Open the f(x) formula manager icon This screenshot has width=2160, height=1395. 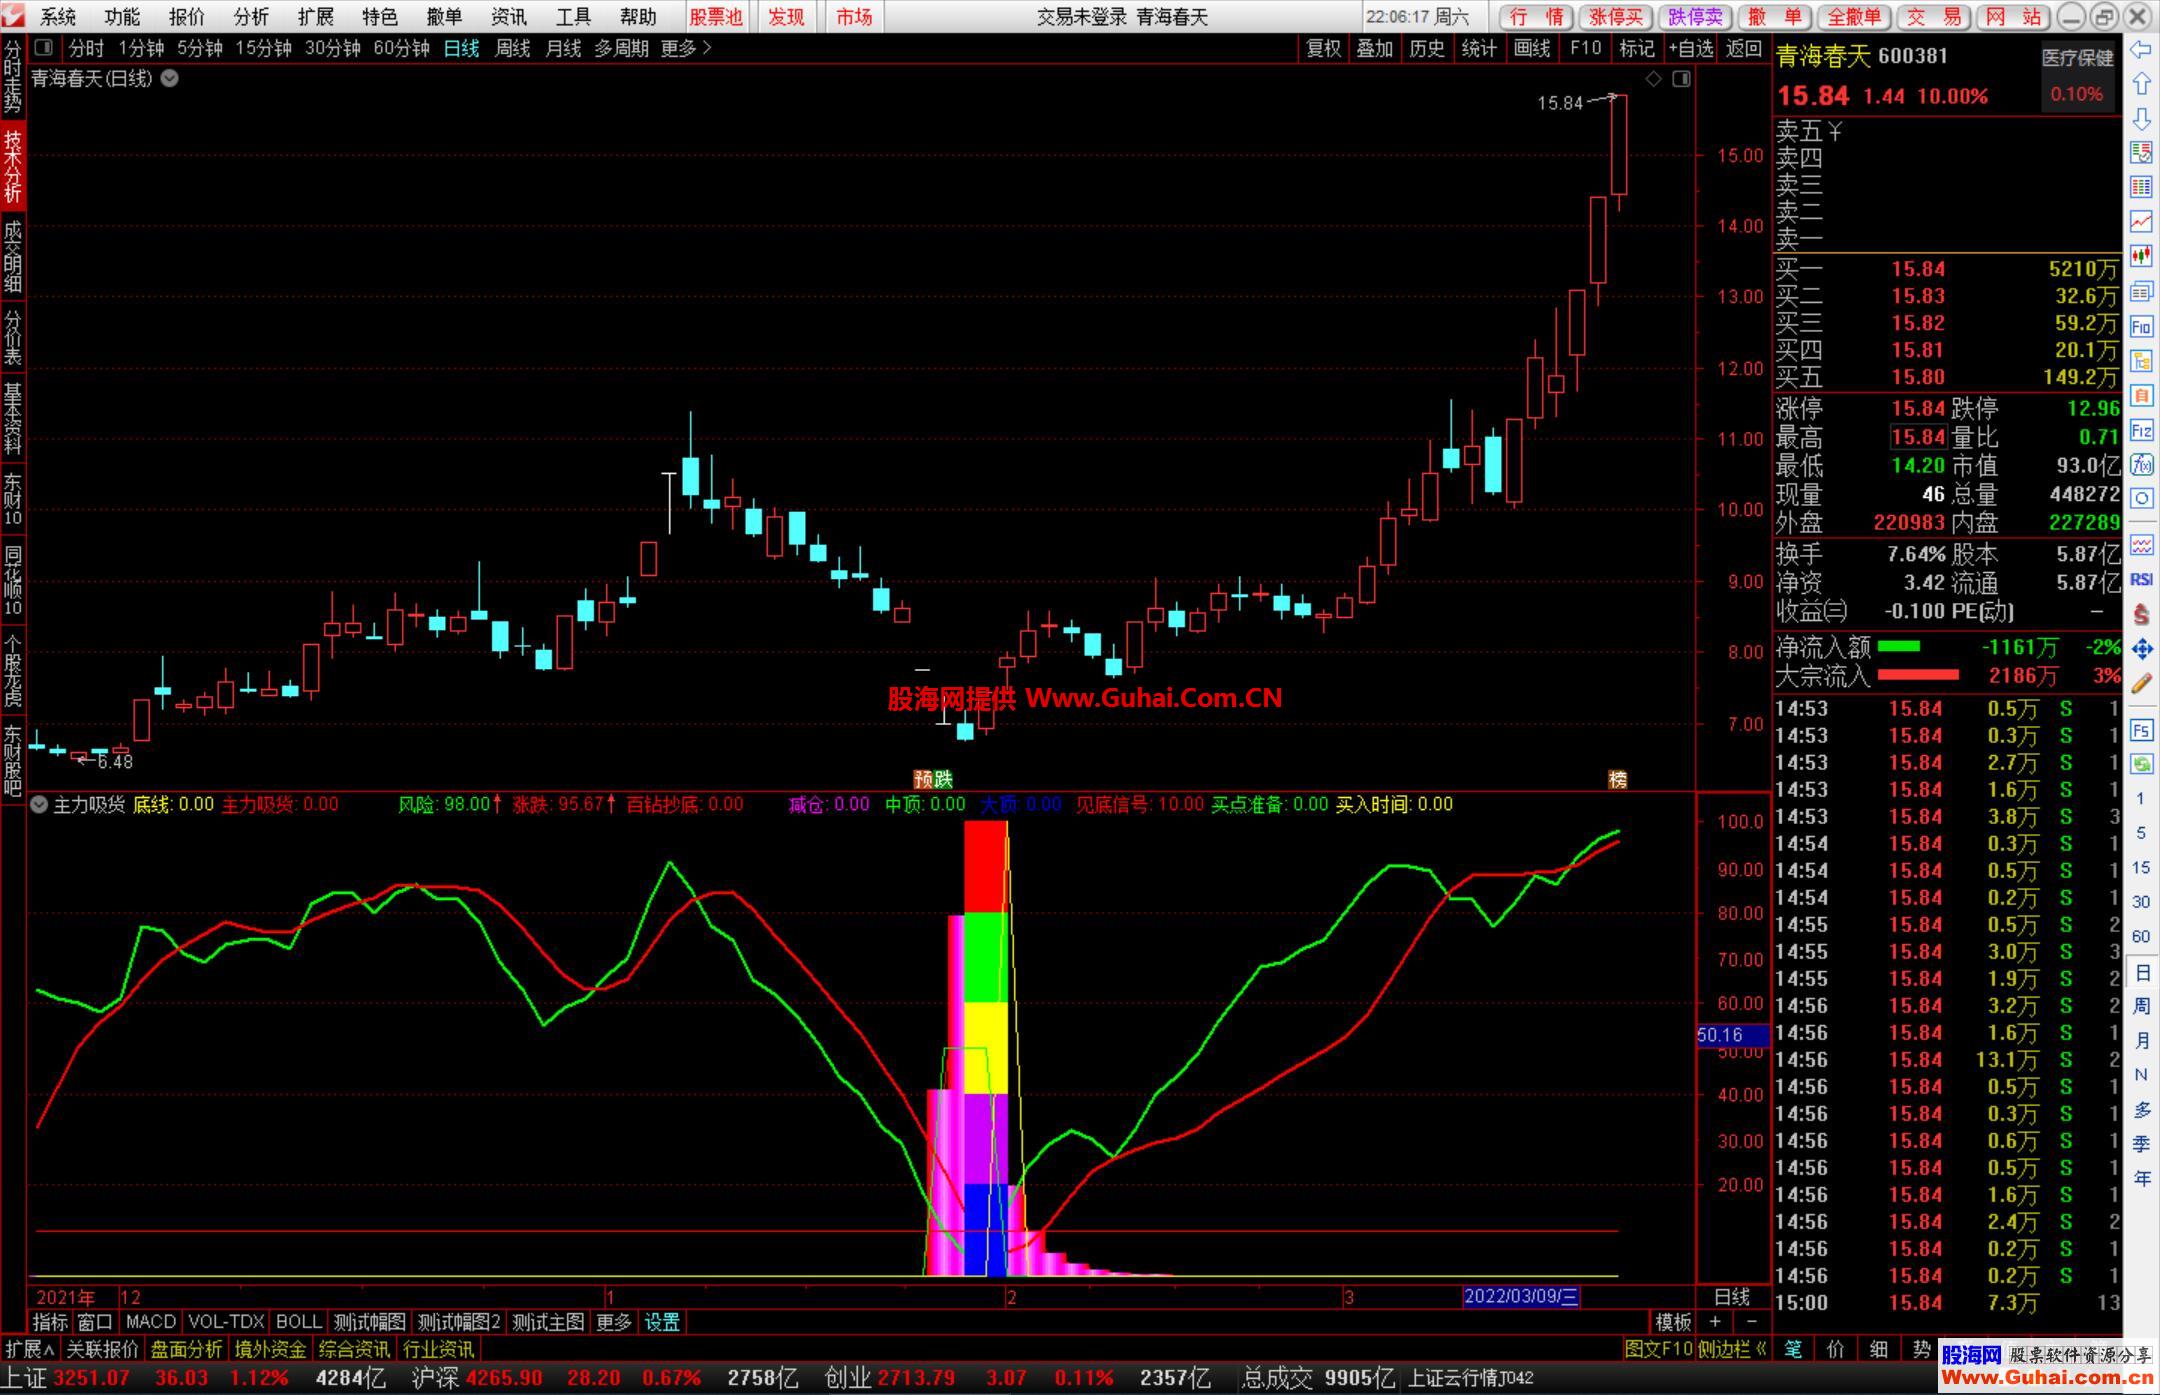coord(2141,464)
